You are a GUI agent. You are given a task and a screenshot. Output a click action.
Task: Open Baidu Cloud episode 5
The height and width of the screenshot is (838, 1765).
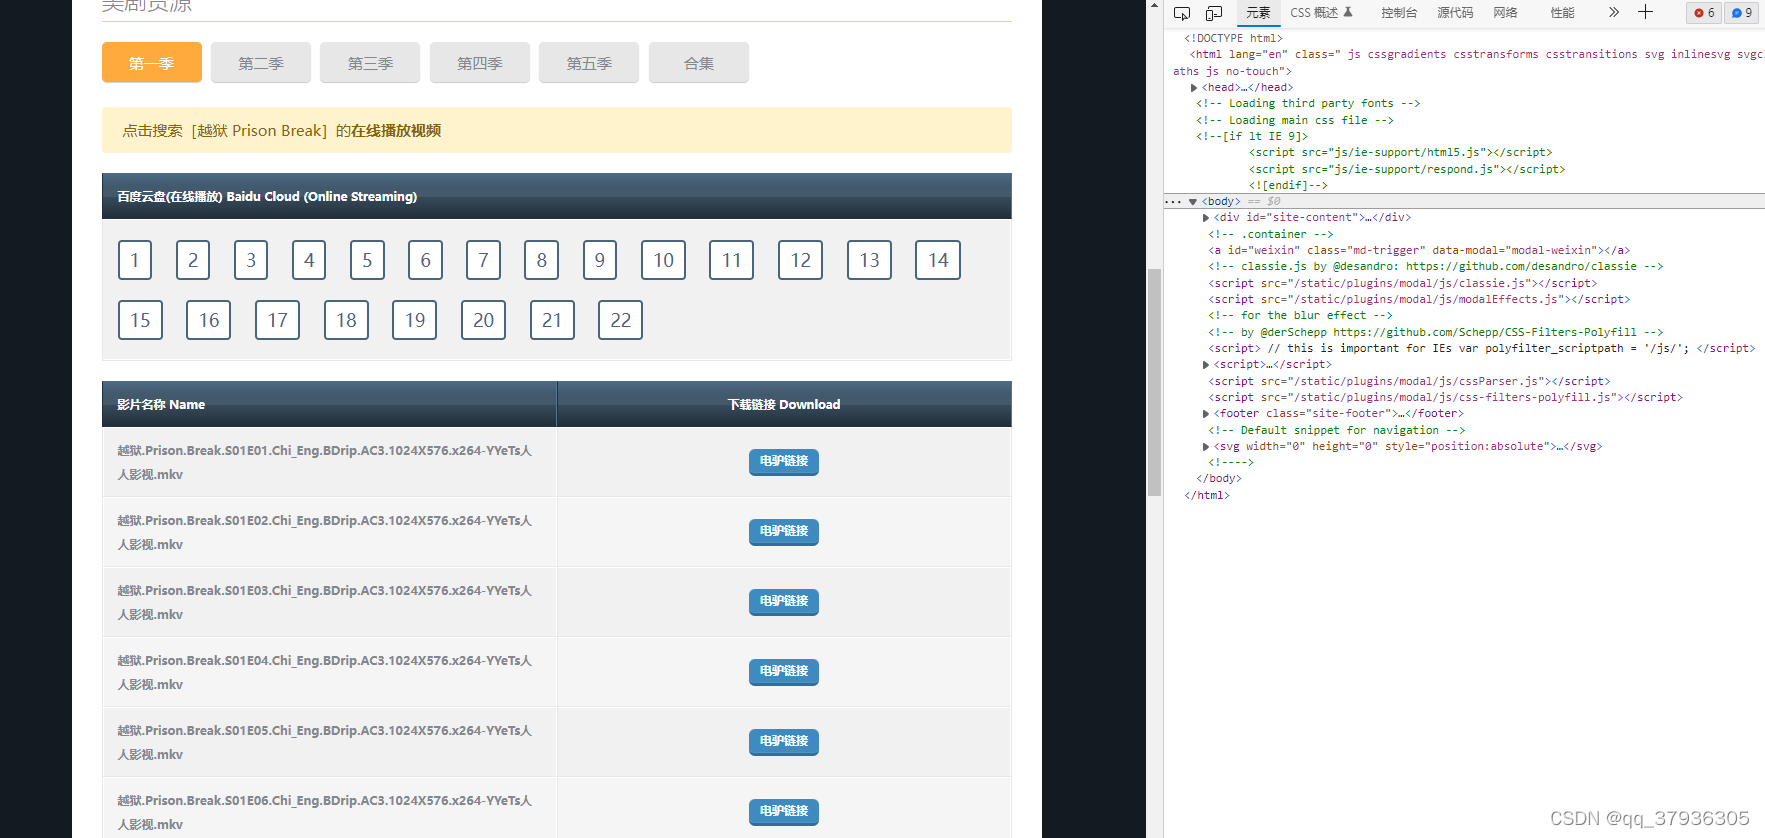point(367,260)
